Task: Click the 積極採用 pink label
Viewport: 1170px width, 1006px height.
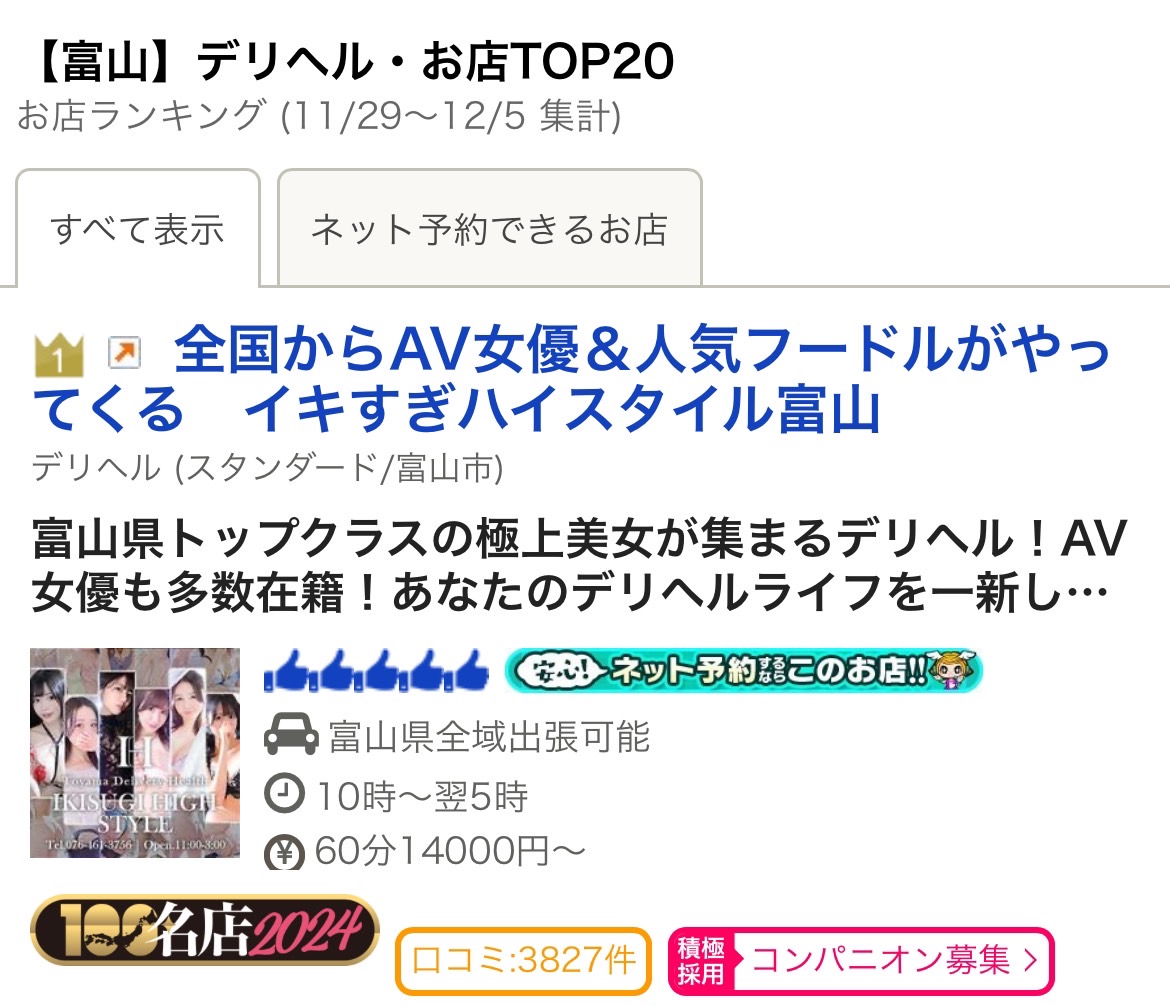Action: [701, 960]
